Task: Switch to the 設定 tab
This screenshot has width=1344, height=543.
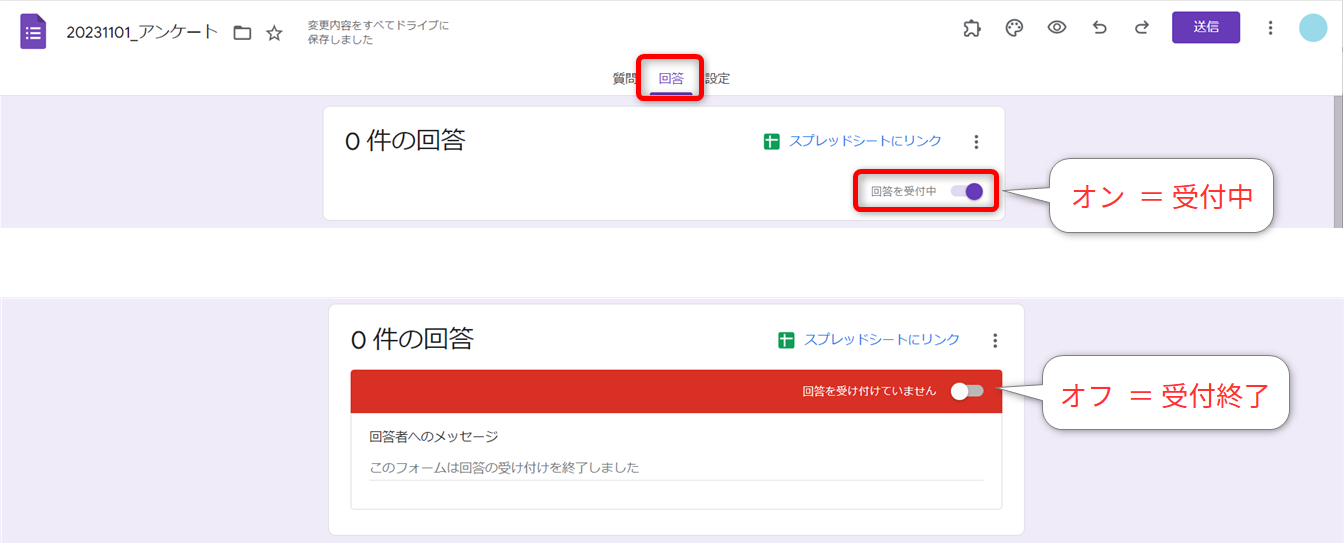Action: 718,79
